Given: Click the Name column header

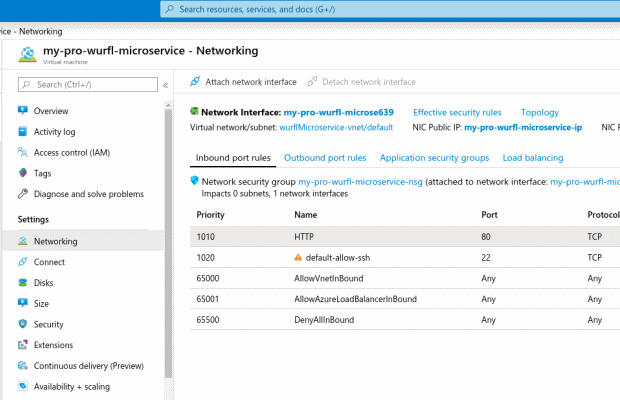Looking at the screenshot, I should pos(306,215).
